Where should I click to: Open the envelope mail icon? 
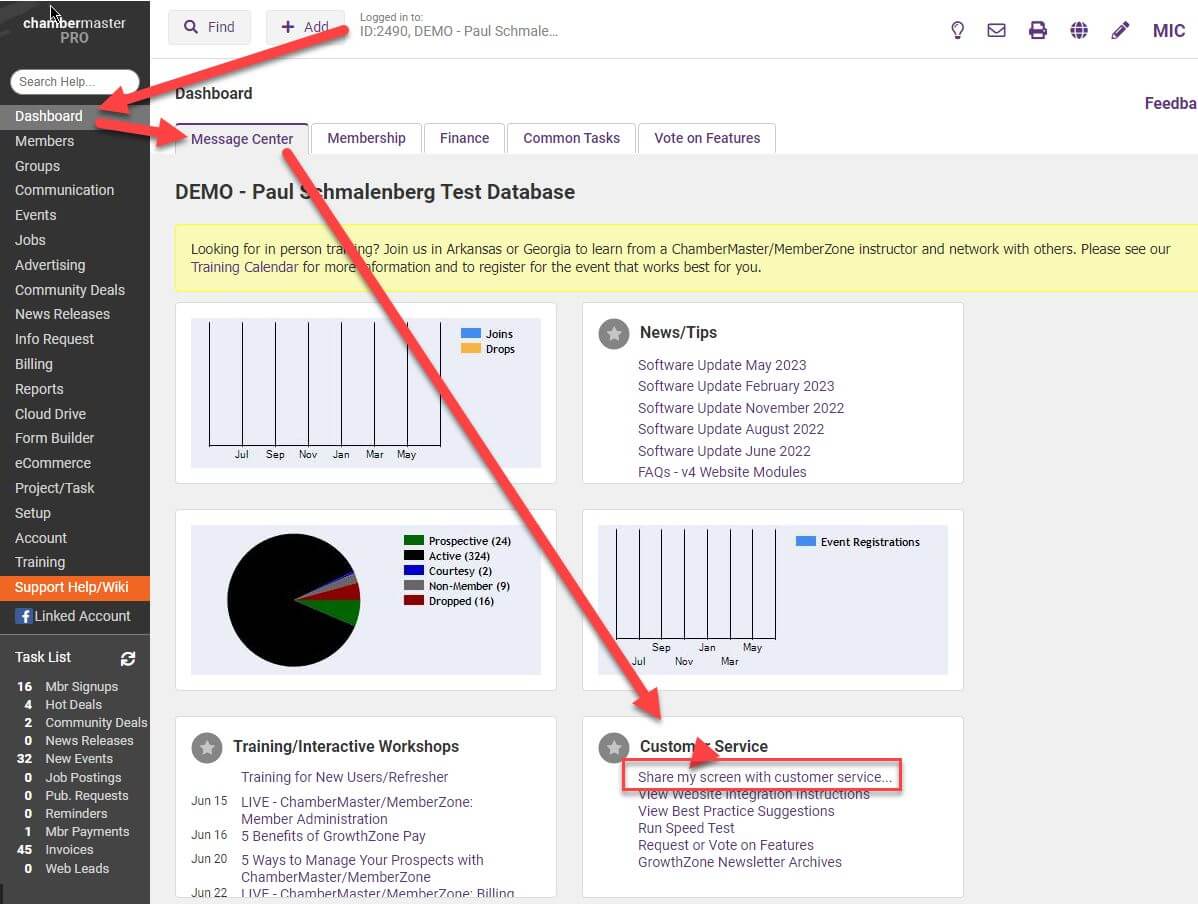pyautogui.click(x=996, y=30)
